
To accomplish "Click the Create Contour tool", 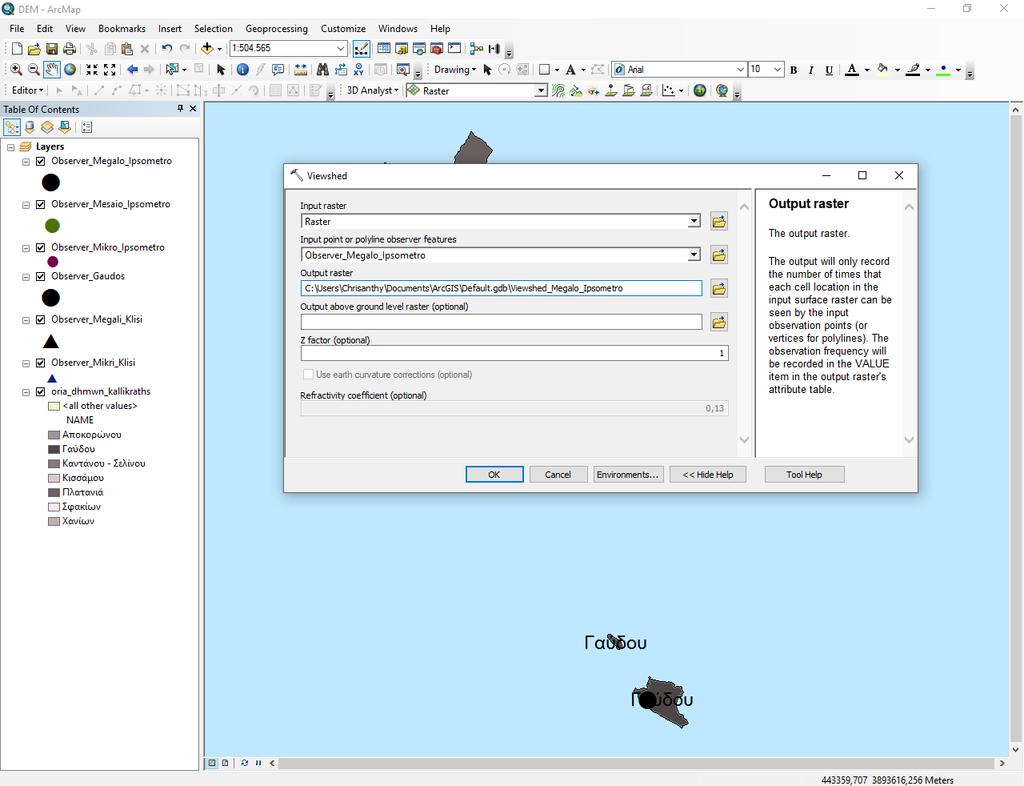I will tap(558, 91).
